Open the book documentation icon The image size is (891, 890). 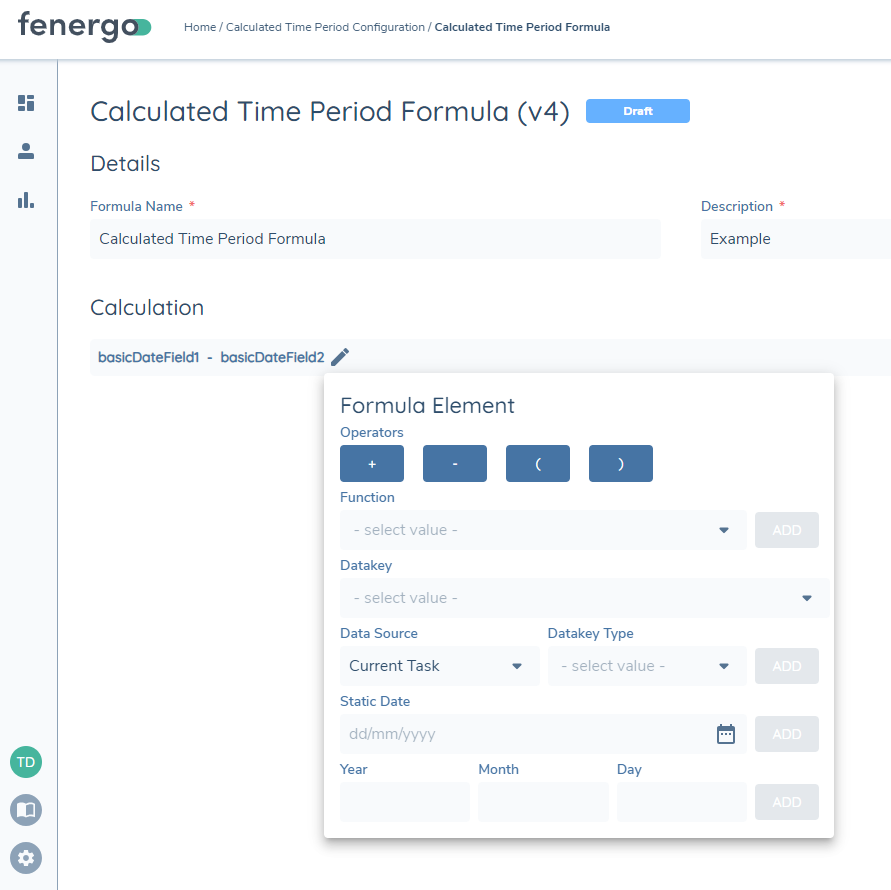click(x=26, y=810)
